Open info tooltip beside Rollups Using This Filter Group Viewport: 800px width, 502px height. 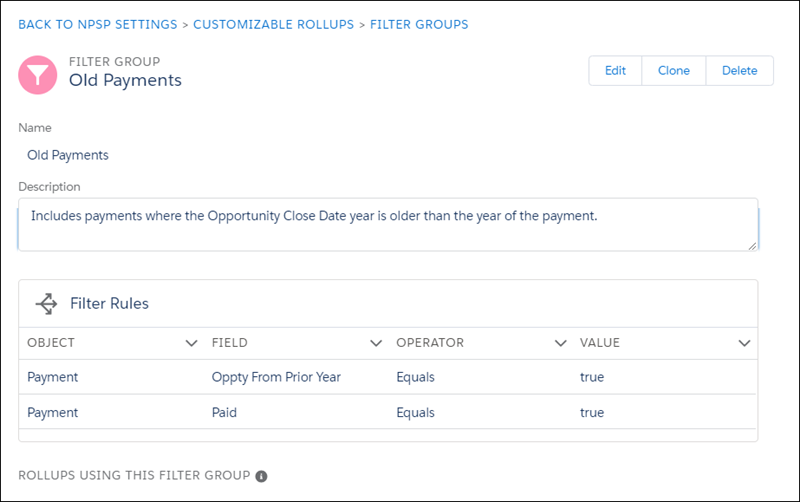pyautogui.click(x=261, y=476)
